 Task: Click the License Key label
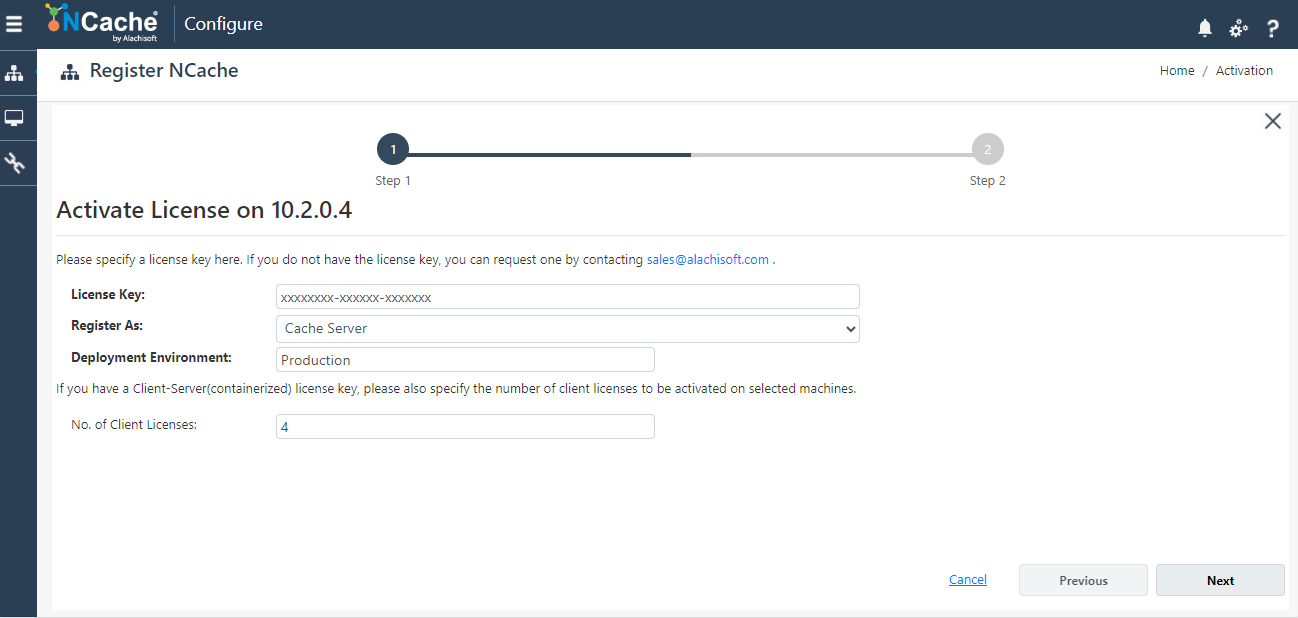pos(108,294)
